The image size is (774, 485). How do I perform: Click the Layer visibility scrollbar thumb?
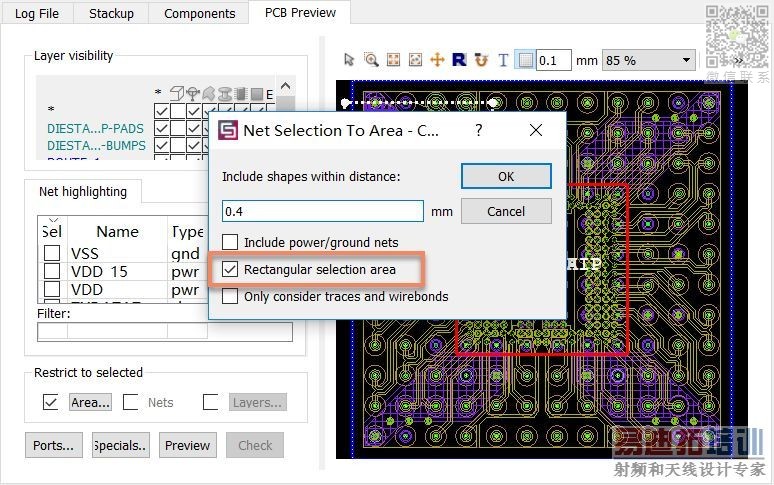[x=285, y=104]
